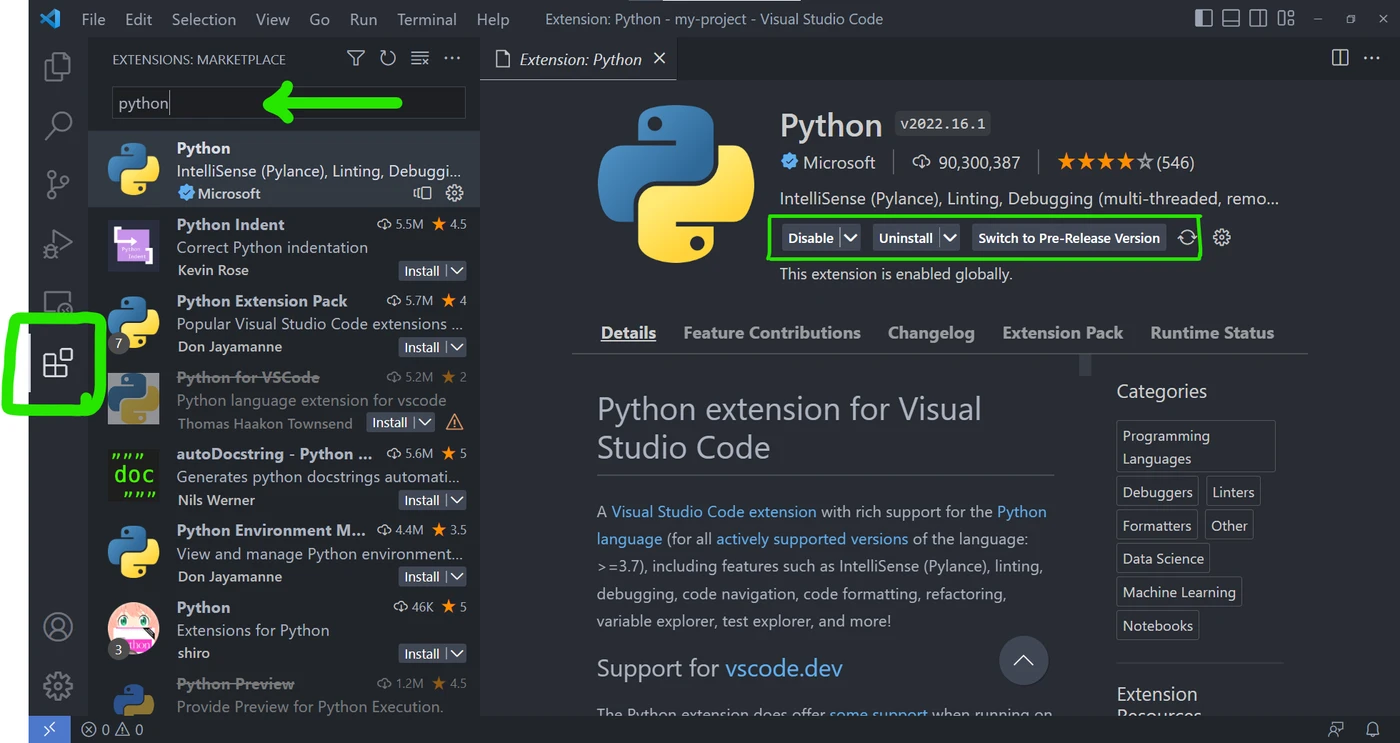Open manage gear in extension details header

[x=1222, y=238]
